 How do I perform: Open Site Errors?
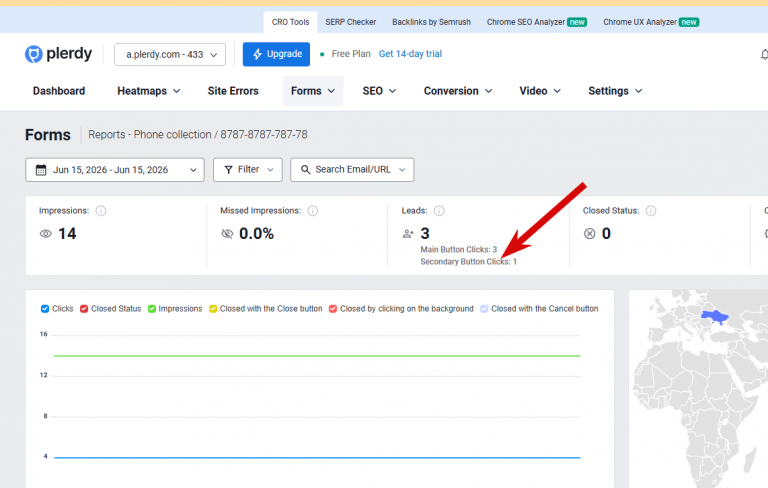[233, 91]
